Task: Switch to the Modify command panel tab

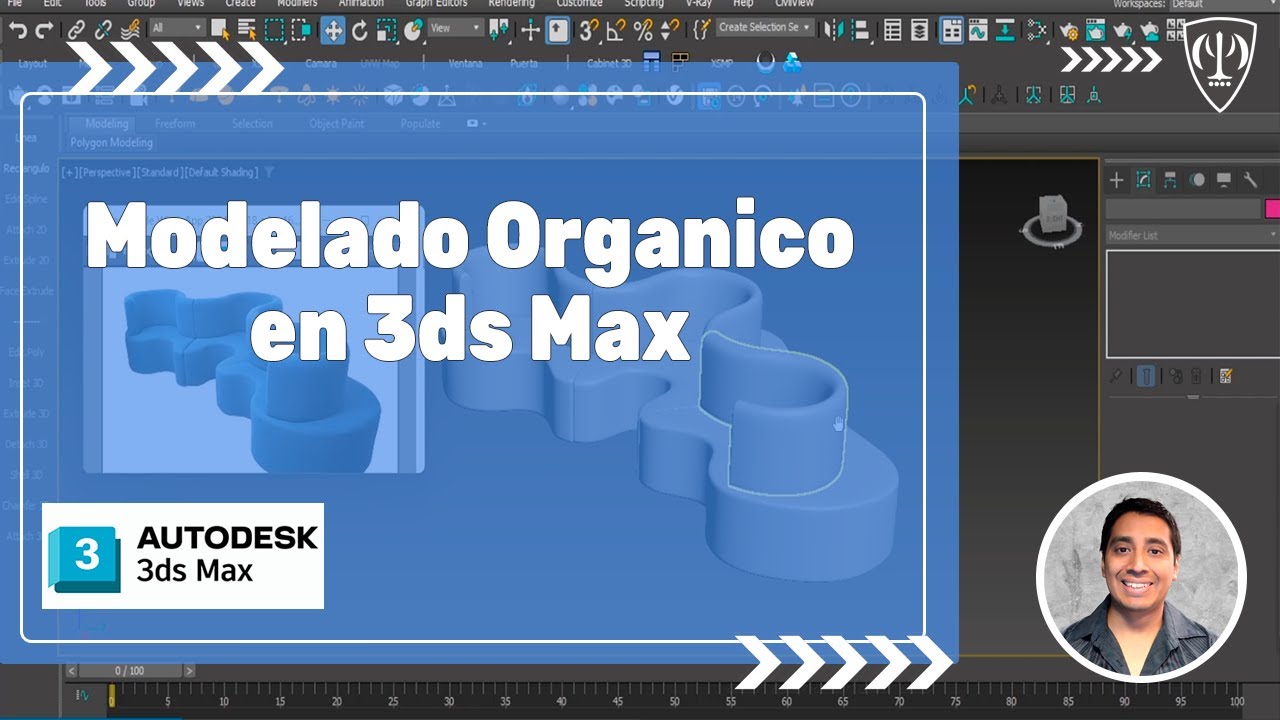Action: point(1144,180)
